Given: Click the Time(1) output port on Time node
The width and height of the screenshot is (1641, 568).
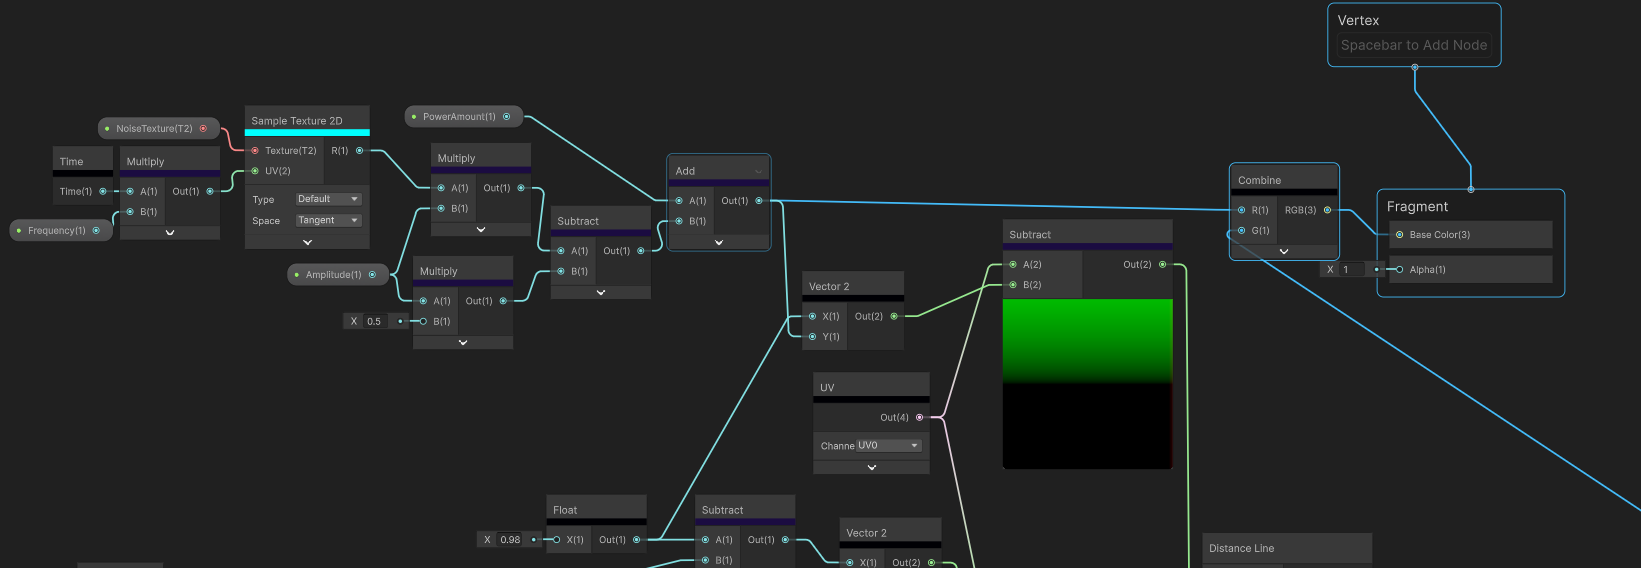Looking at the screenshot, I should click(102, 191).
